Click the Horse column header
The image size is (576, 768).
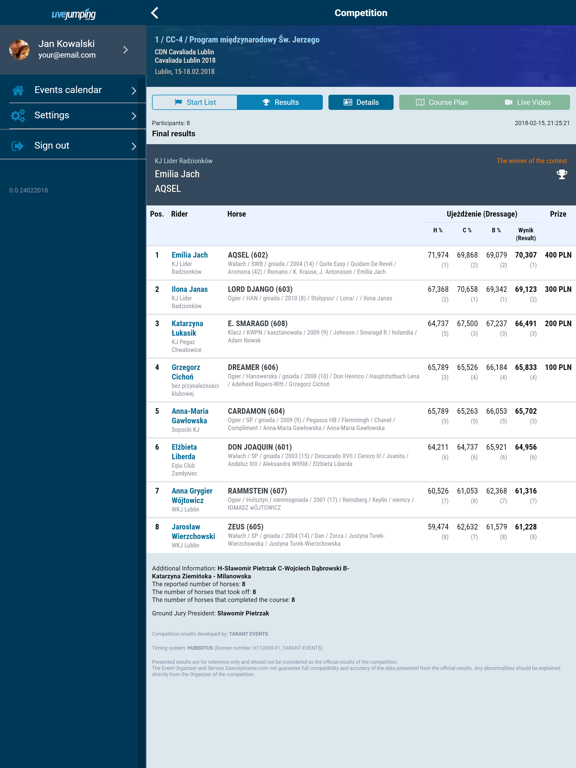click(x=237, y=214)
